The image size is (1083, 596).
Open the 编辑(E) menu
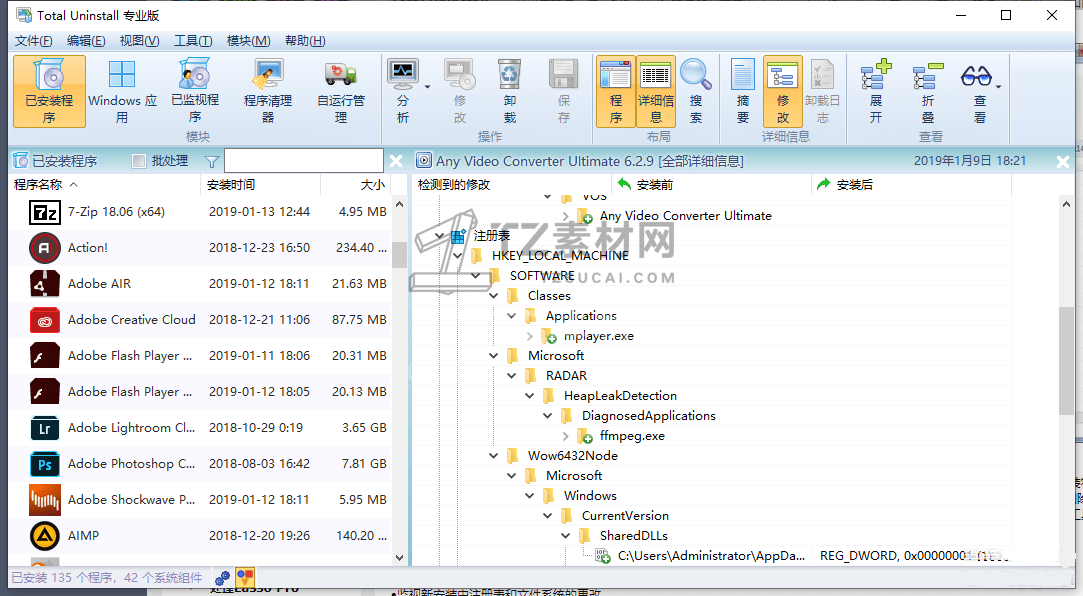(x=86, y=41)
